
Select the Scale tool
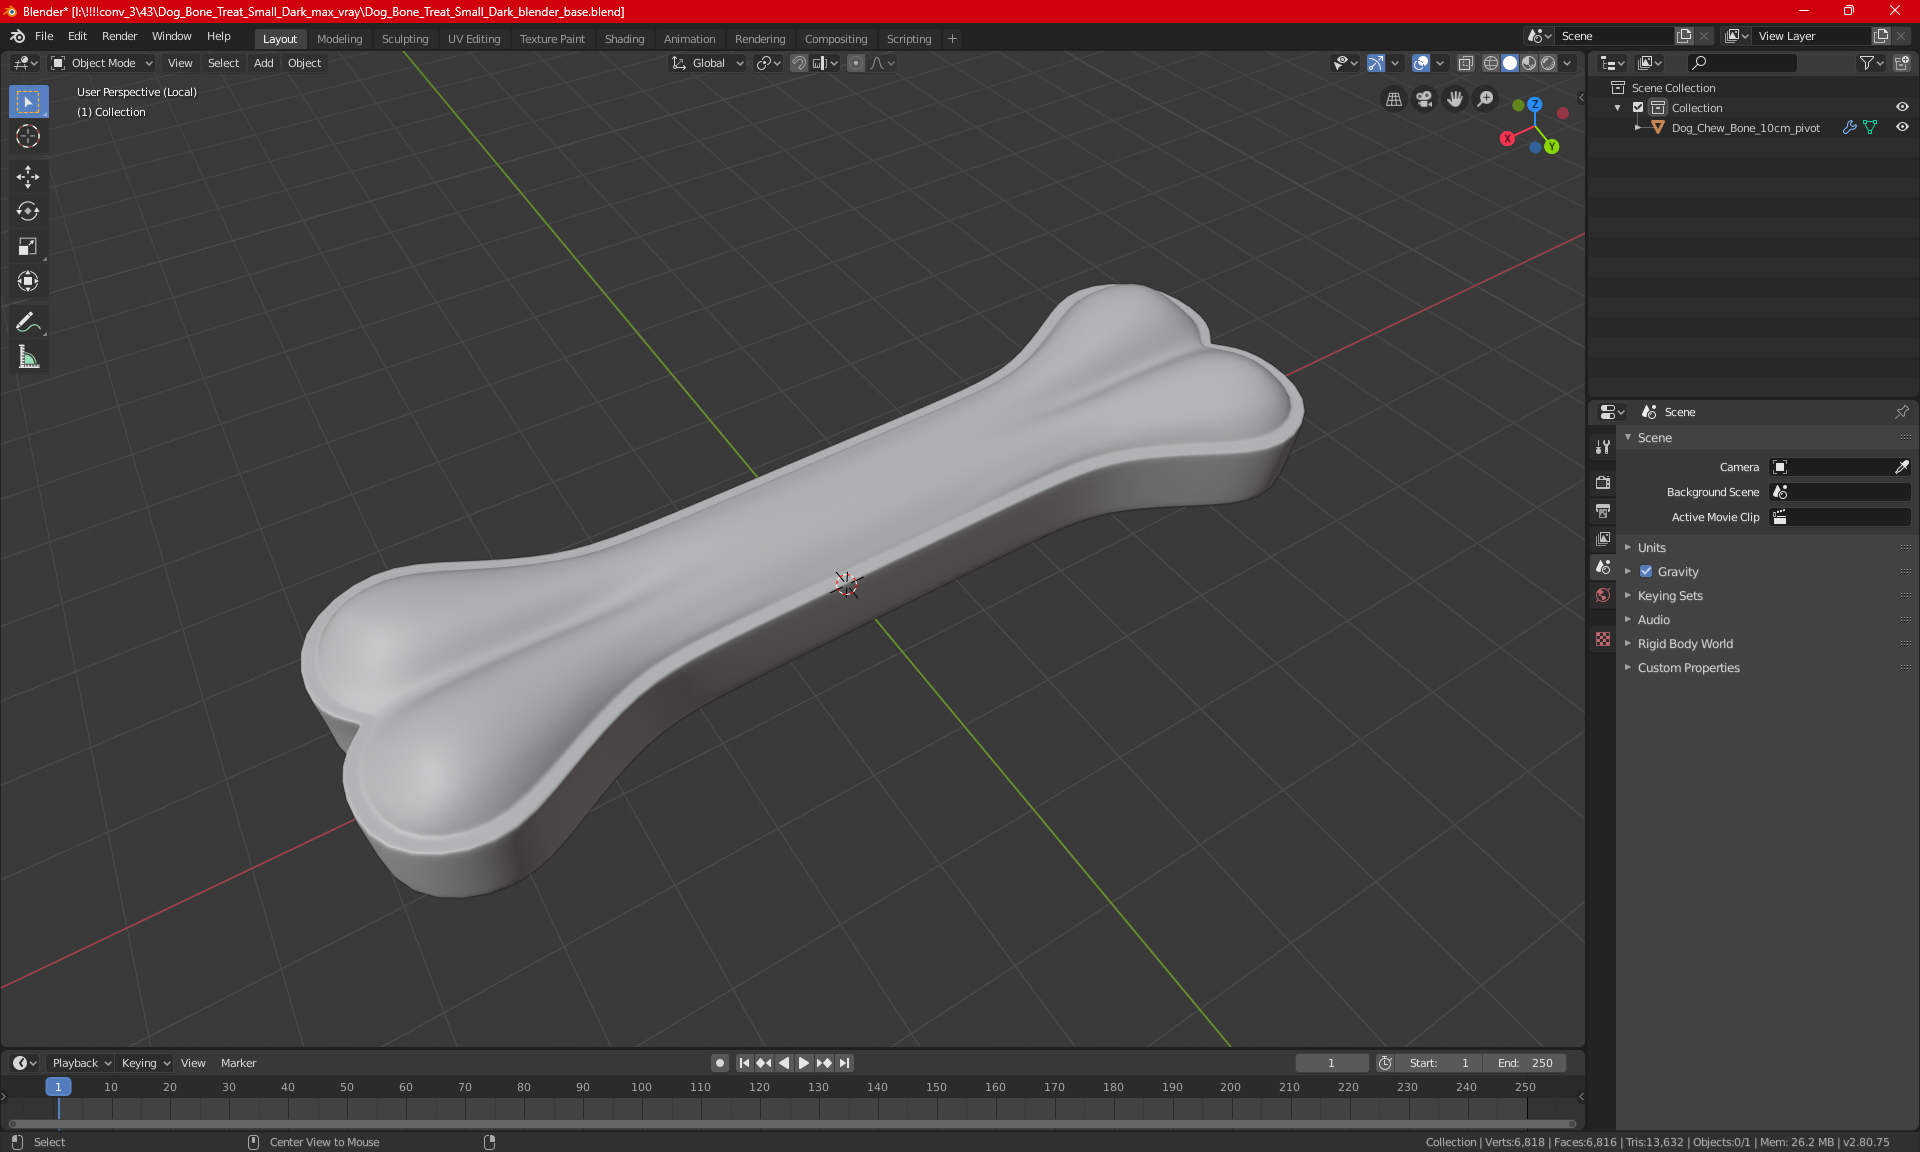pyautogui.click(x=28, y=246)
